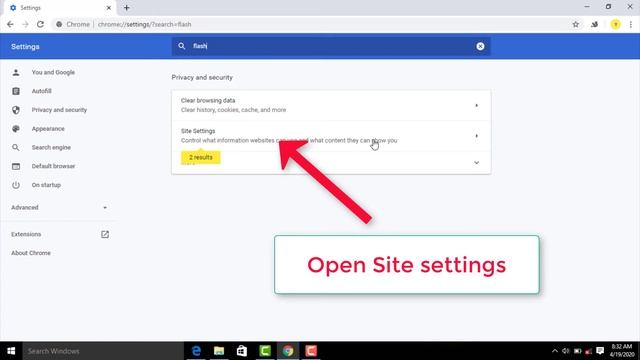Open Chrome three-dot menu
This screenshot has height=360, width=640.
pos(631,24)
